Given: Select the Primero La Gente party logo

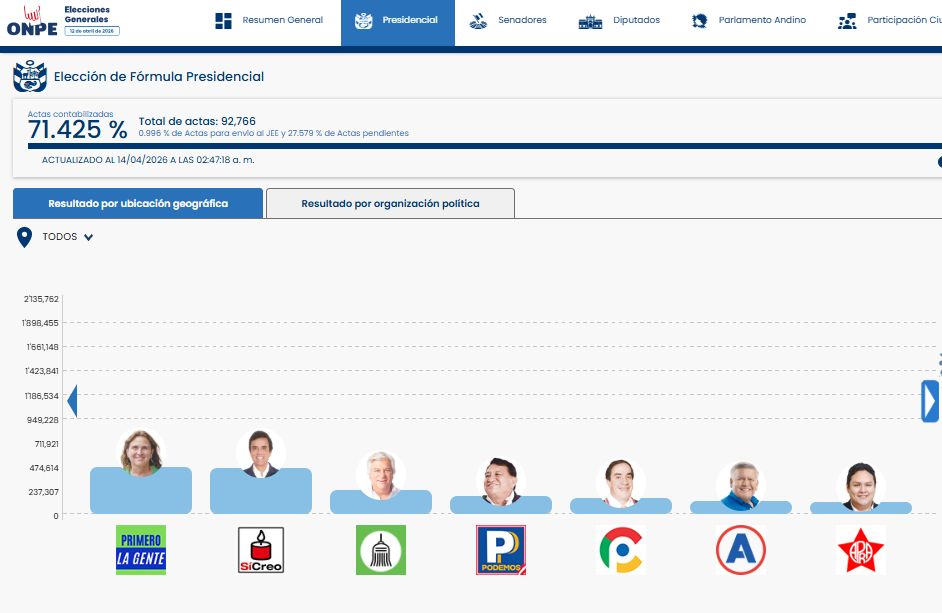Looking at the screenshot, I should coord(141,550).
